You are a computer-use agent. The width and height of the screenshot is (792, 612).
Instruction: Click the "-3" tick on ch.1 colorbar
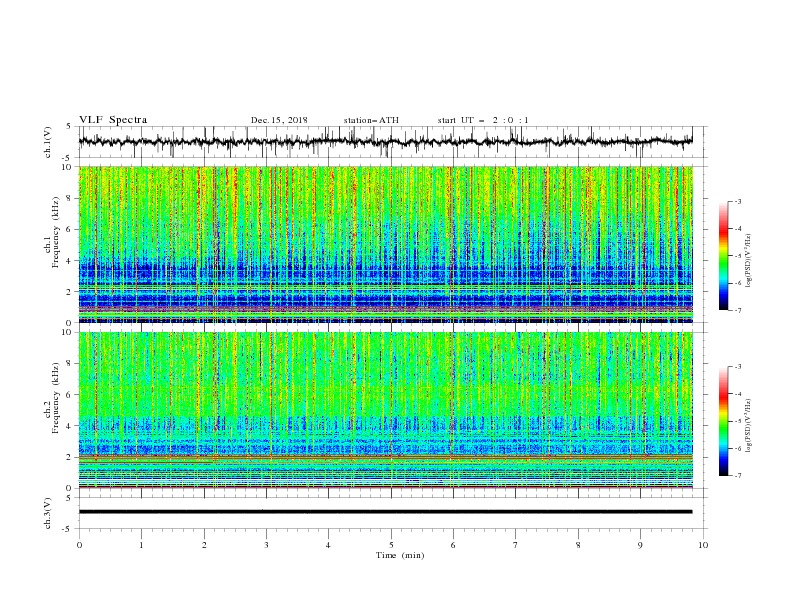point(737,201)
